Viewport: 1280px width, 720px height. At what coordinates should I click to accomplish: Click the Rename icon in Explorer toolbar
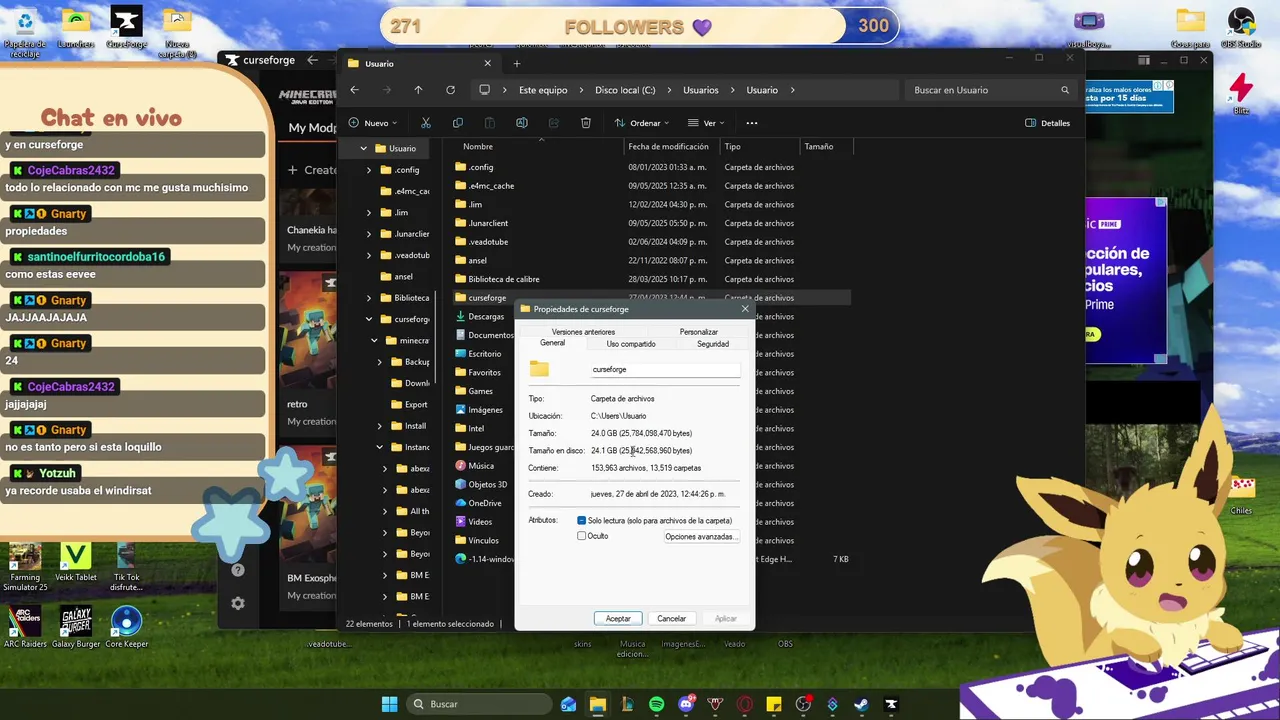[x=521, y=123]
